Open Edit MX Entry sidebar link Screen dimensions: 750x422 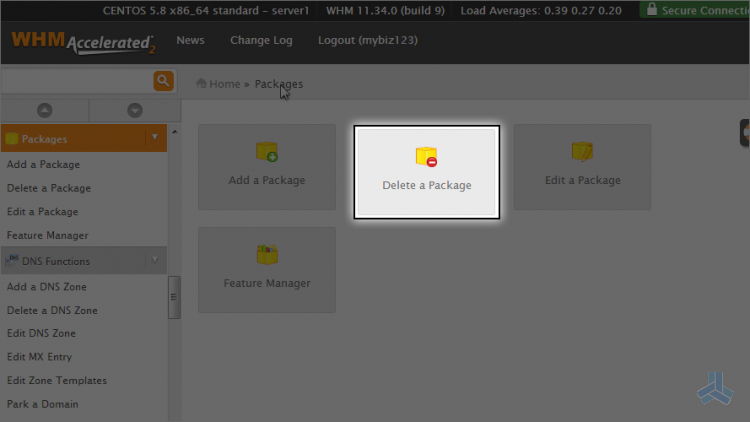(39, 357)
